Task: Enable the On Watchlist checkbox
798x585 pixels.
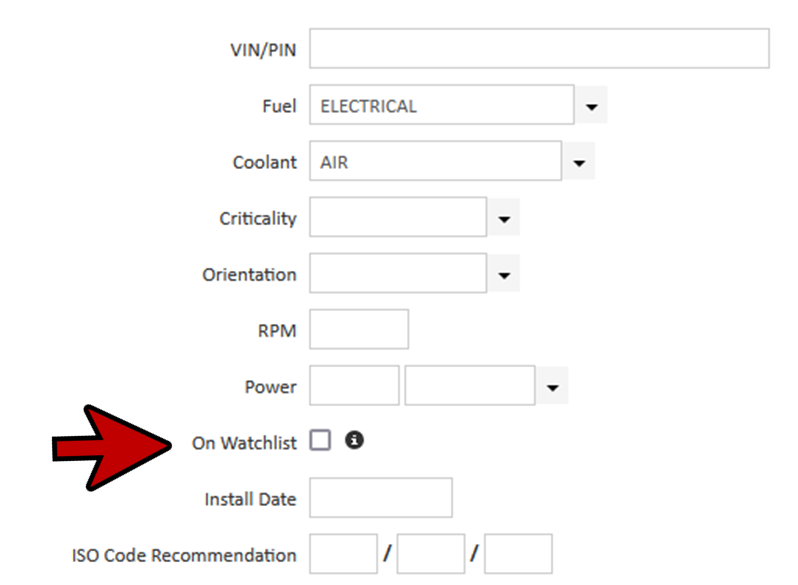Action: coord(320,441)
